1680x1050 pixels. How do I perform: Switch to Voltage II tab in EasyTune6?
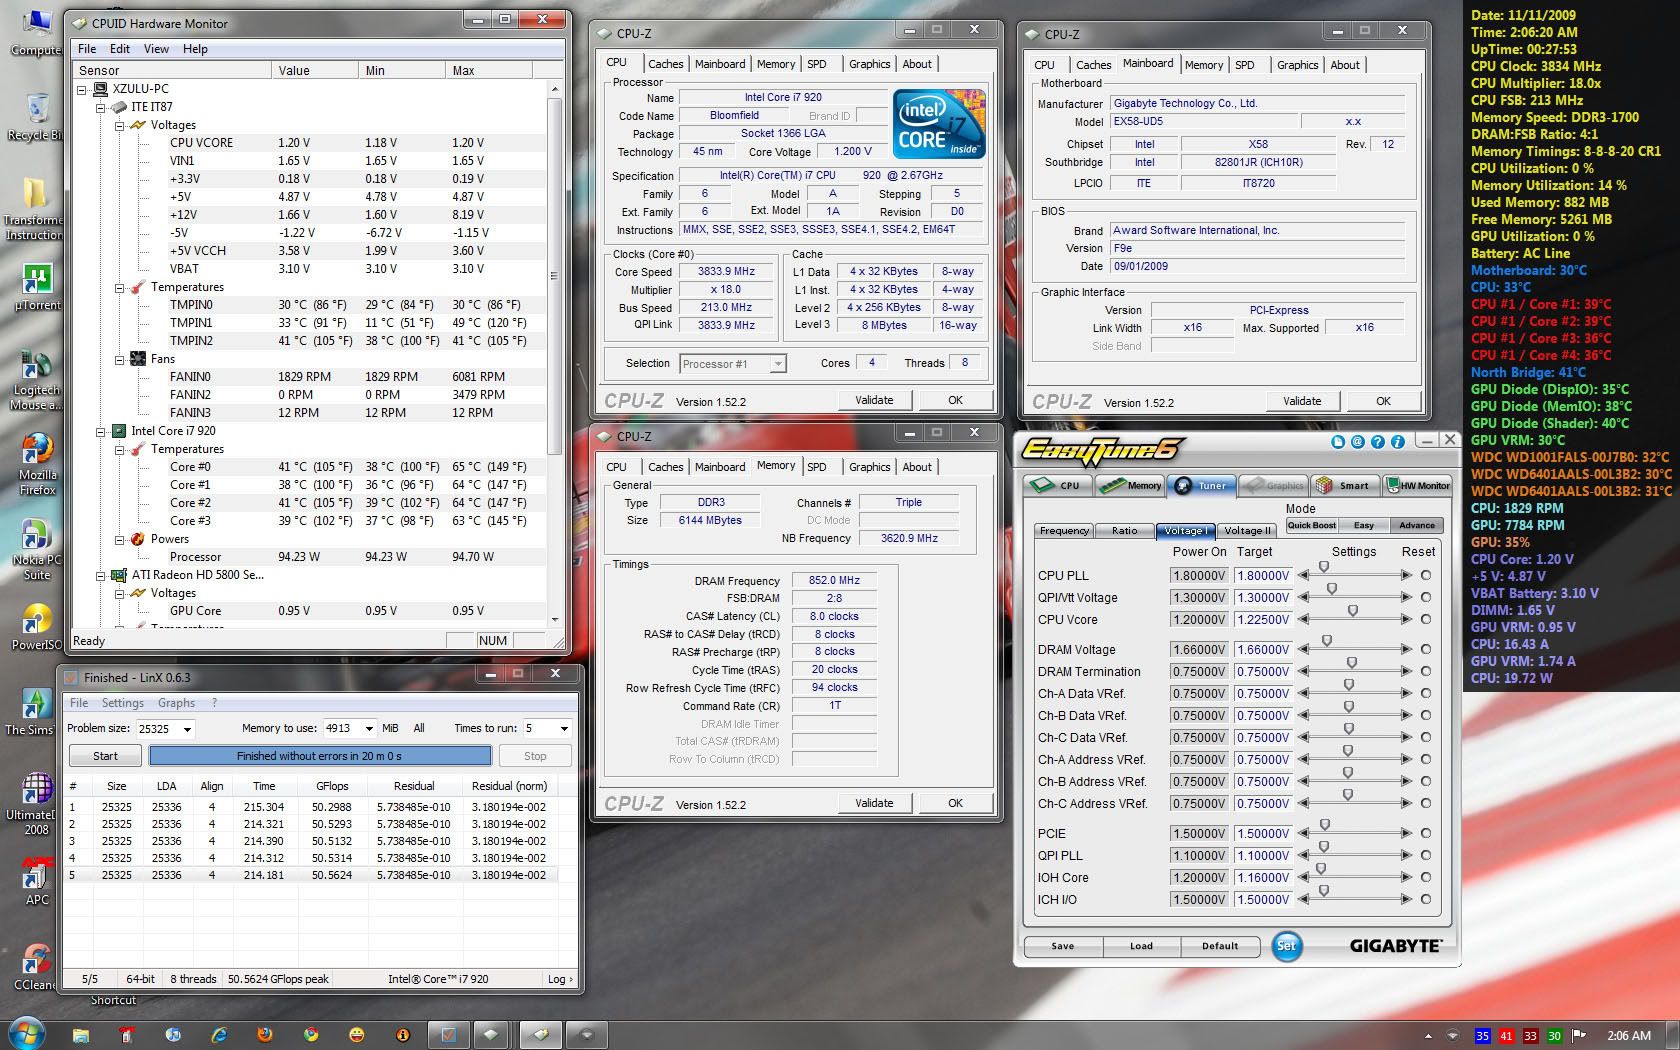coord(1247,531)
